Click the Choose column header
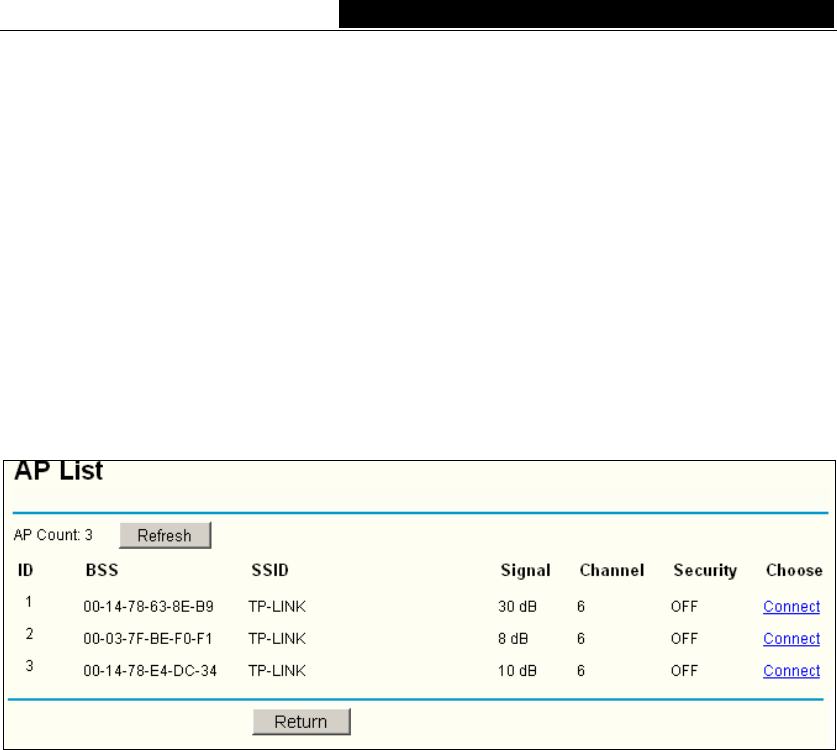This screenshot has height=750, width=837. click(x=794, y=570)
